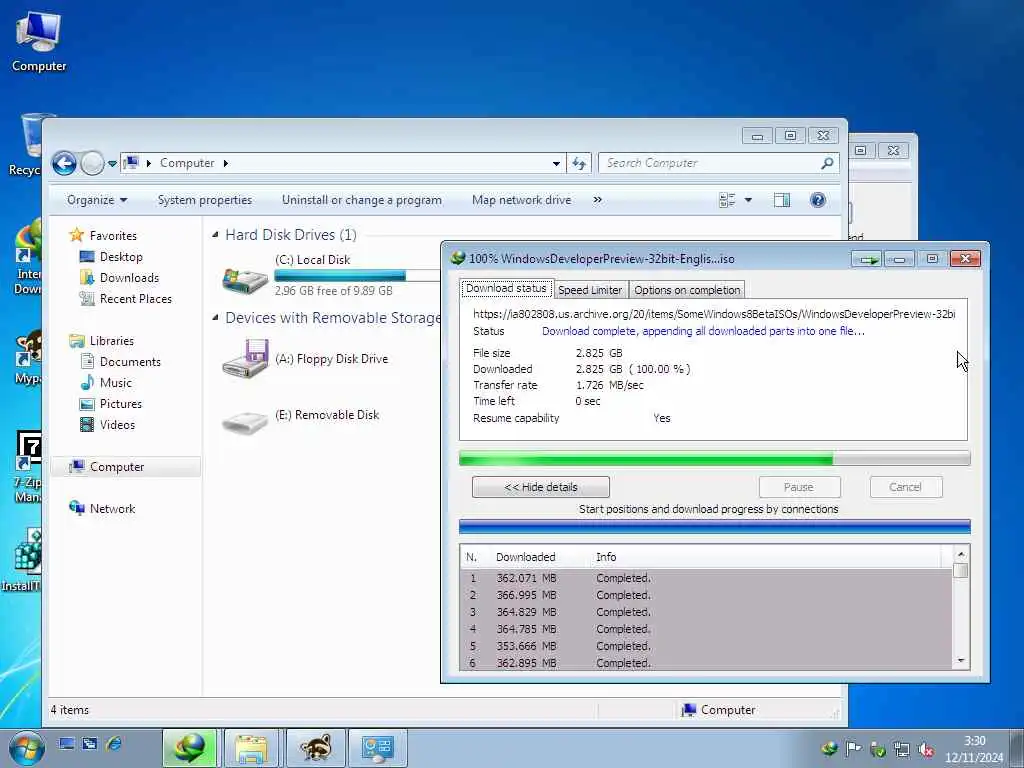Expand the address bar history dropdown
The image size is (1024, 768).
556,163
